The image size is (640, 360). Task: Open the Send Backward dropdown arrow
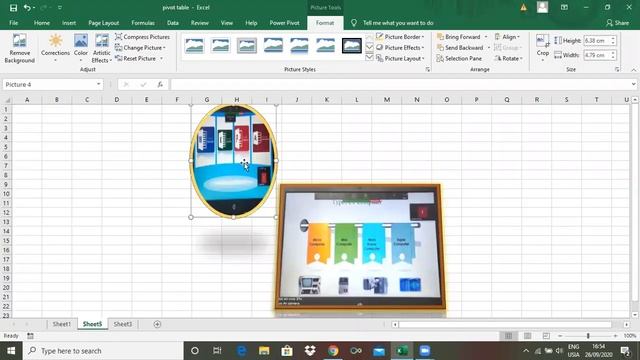click(489, 48)
